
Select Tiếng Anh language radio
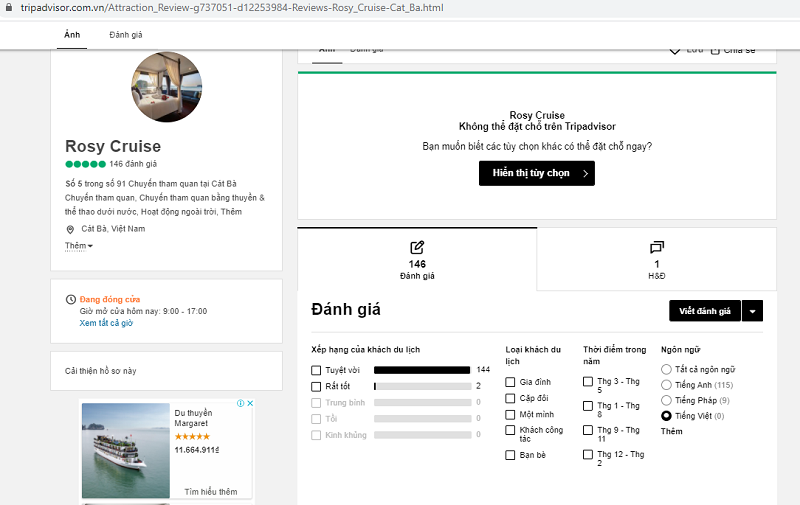[x=666, y=385]
